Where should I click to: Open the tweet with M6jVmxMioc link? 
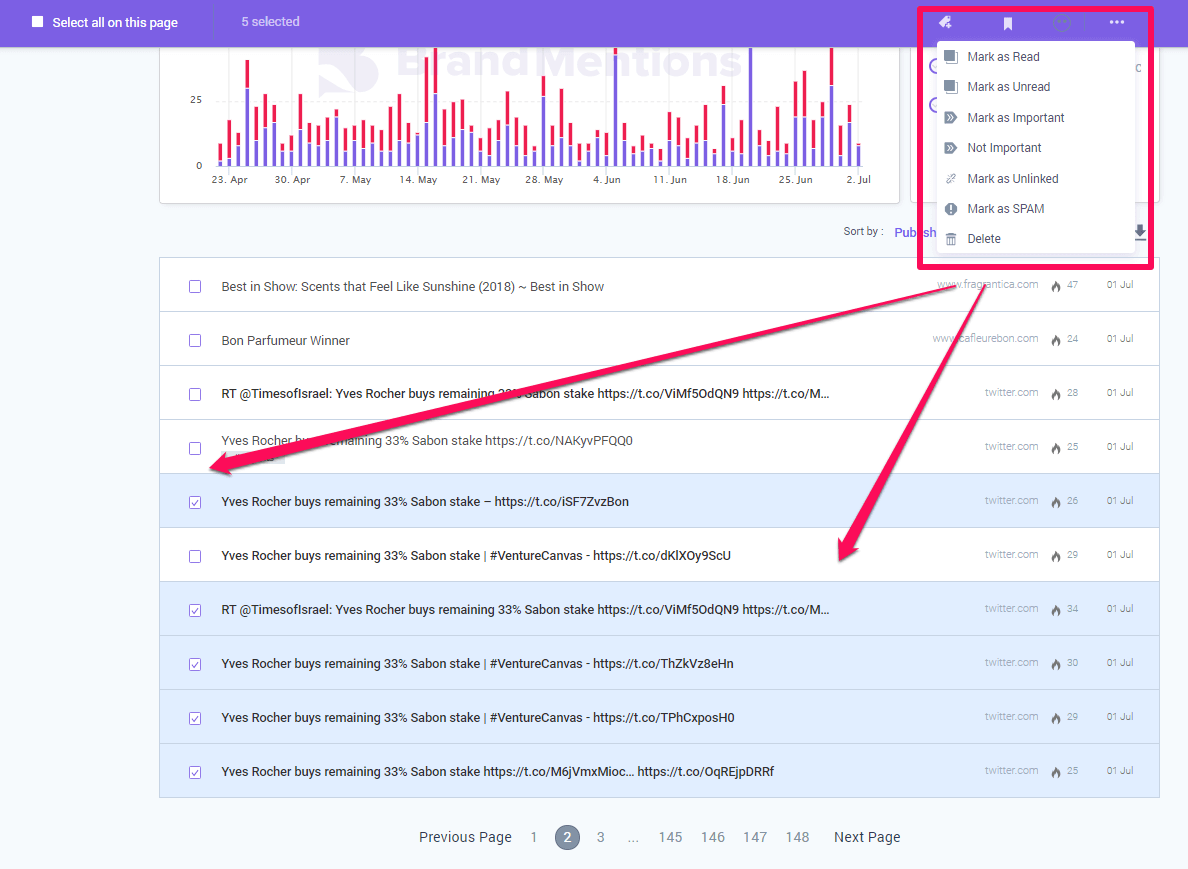pyautogui.click(x=498, y=771)
